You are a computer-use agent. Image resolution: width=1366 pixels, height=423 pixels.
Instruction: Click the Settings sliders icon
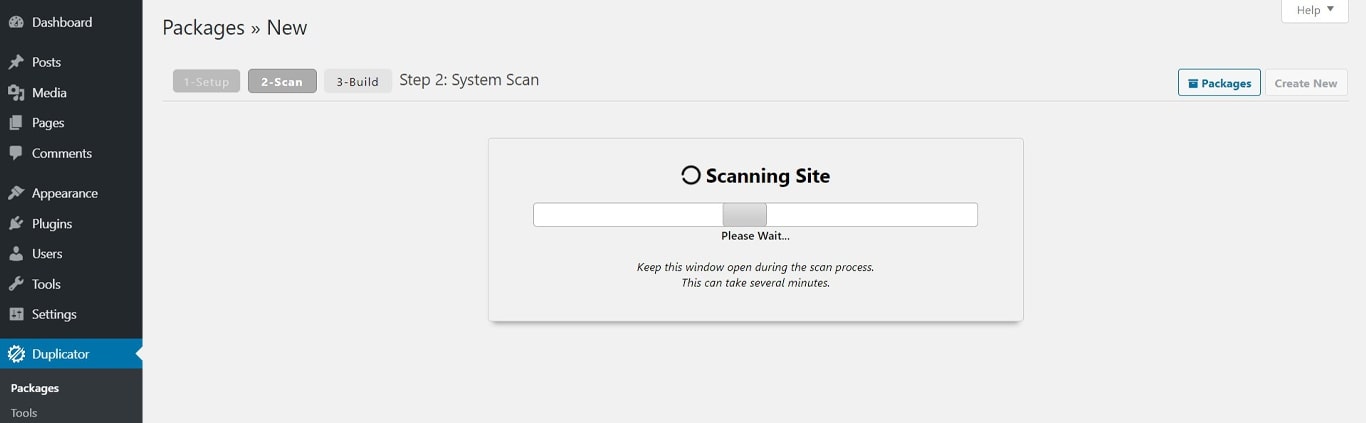16,314
